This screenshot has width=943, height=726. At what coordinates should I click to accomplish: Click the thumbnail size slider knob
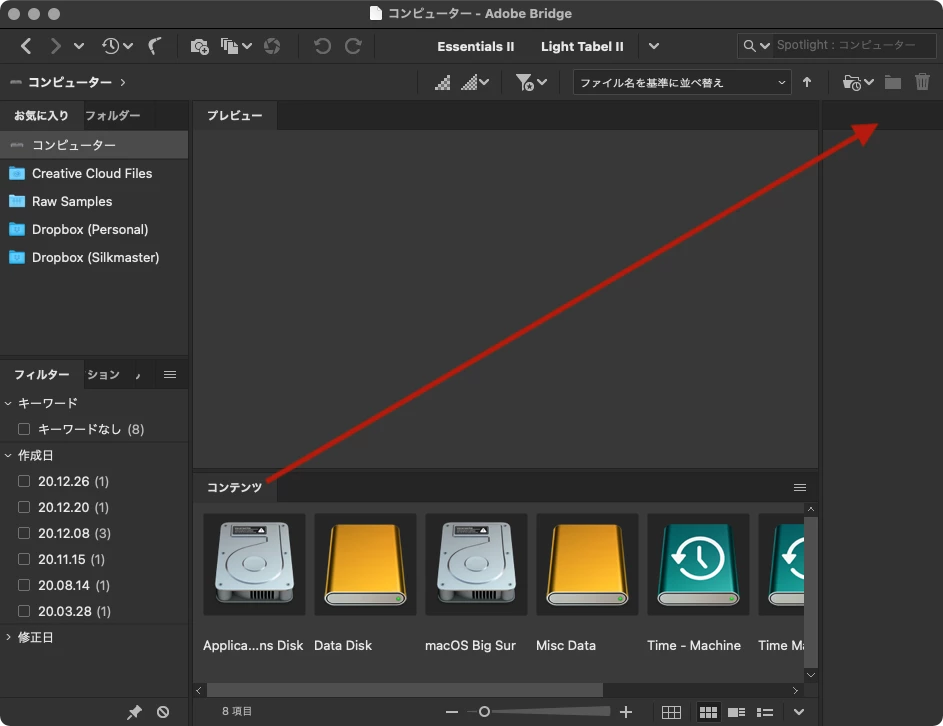coord(484,712)
